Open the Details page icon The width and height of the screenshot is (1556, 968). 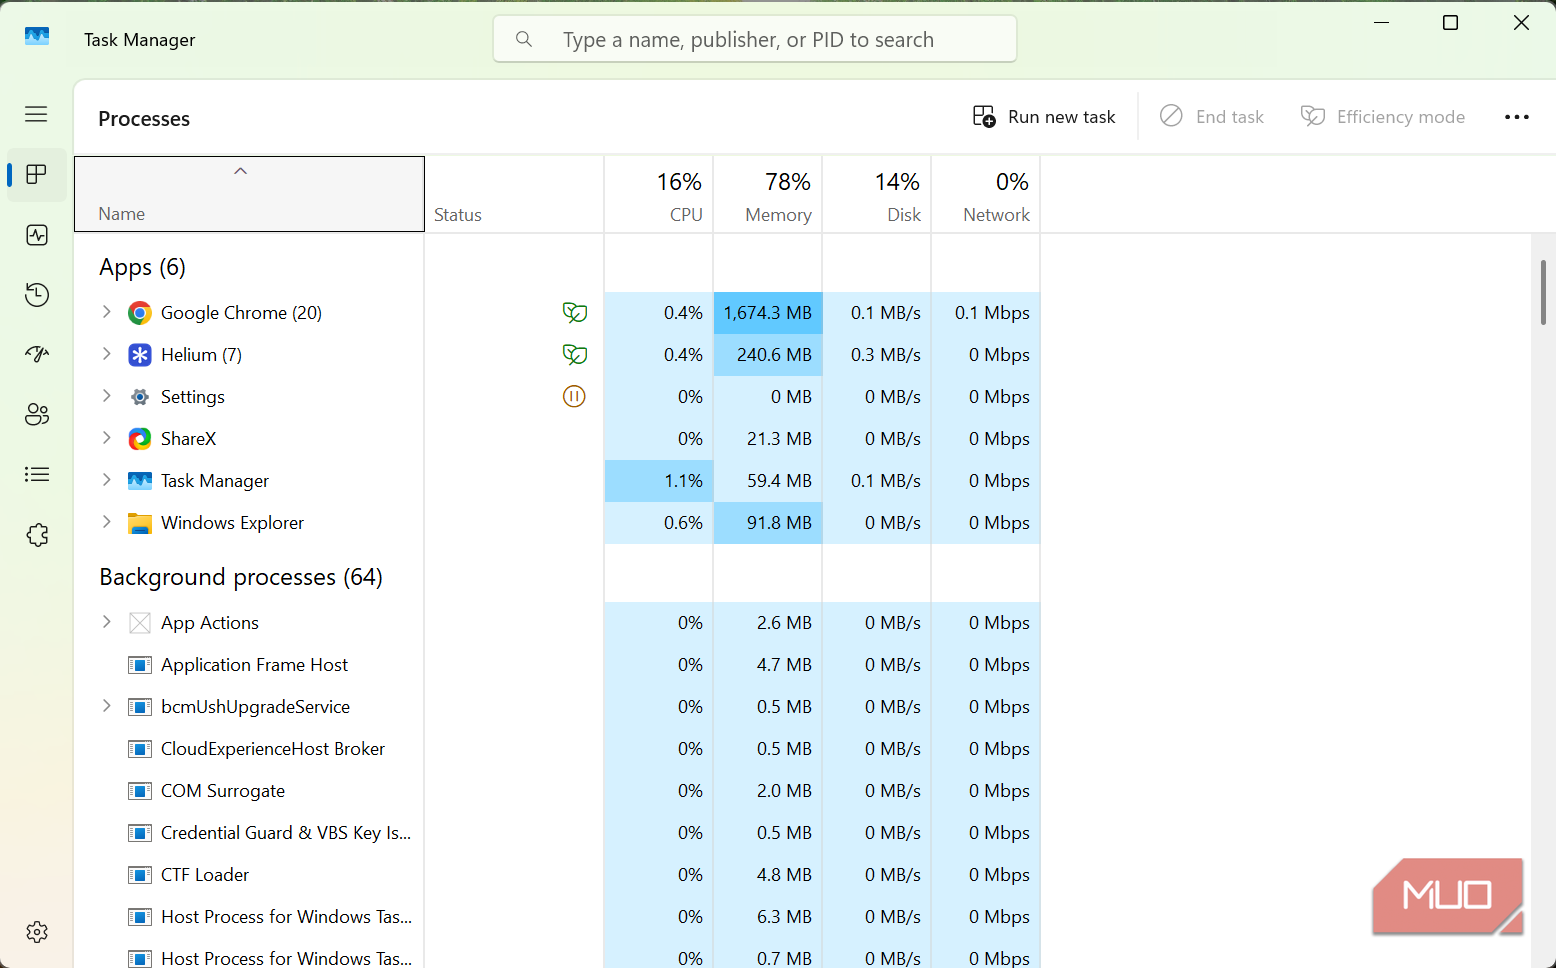coord(37,474)
